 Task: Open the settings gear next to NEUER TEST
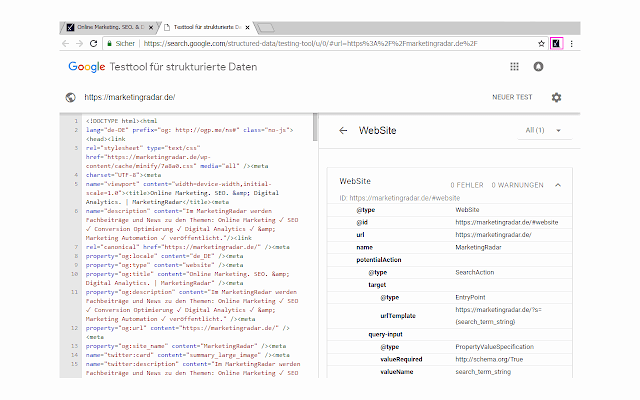click(556, 97)
